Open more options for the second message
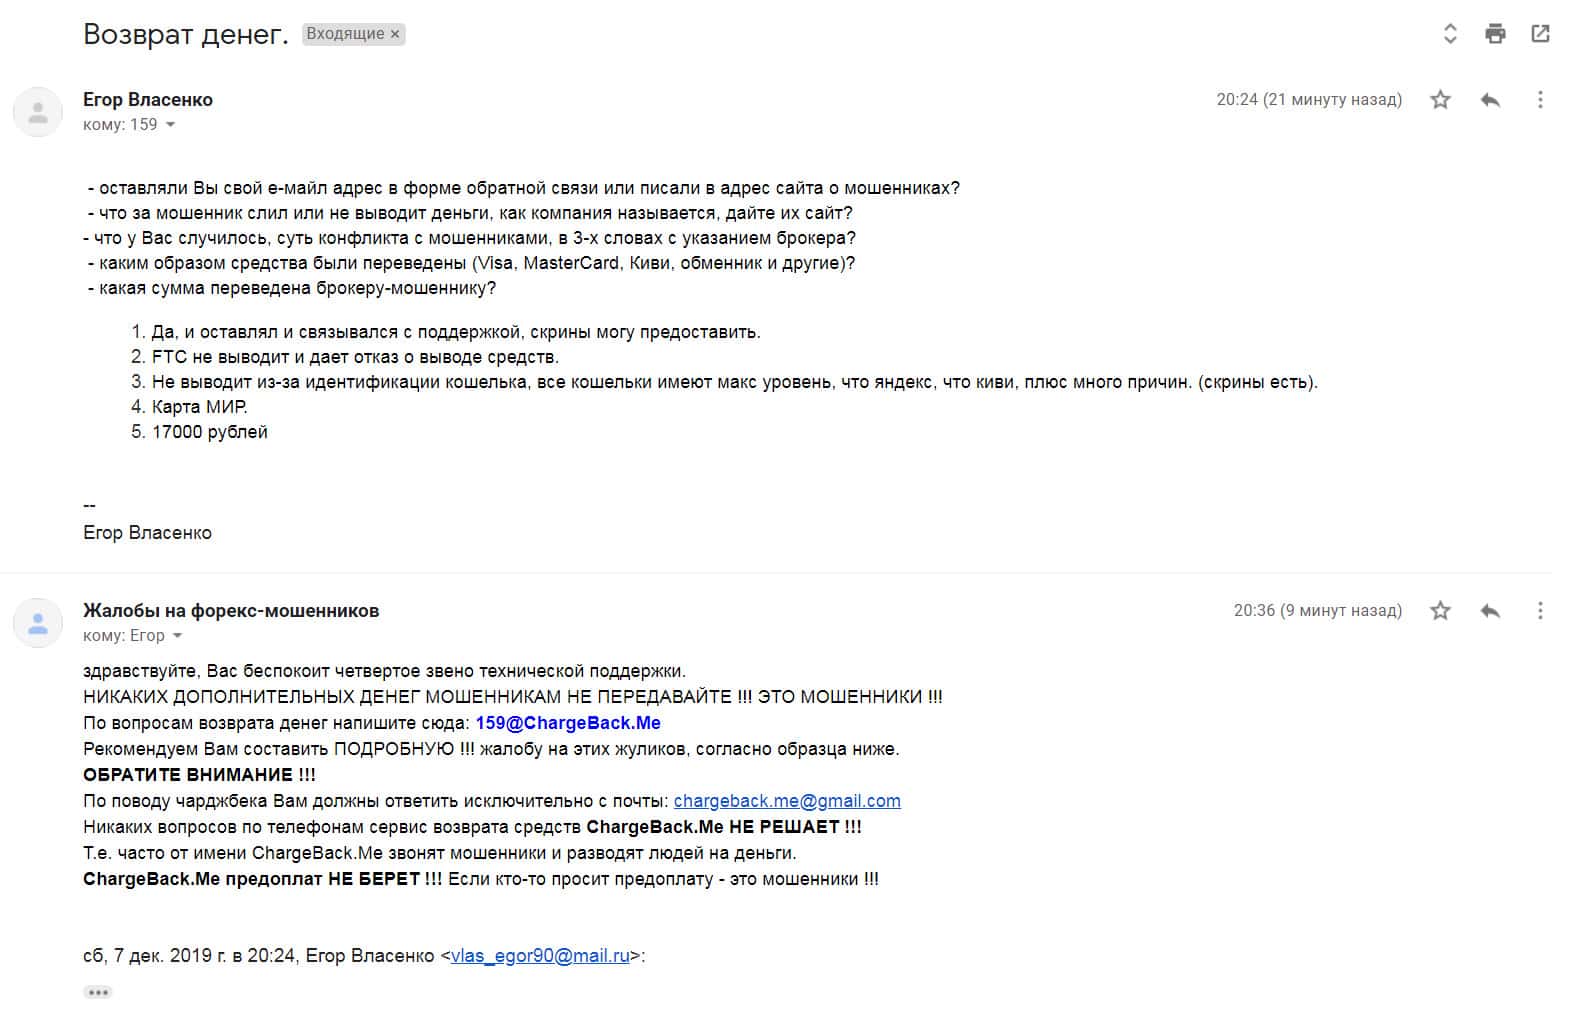This screenshot has height=1012, width=1571. [1540, 611]
